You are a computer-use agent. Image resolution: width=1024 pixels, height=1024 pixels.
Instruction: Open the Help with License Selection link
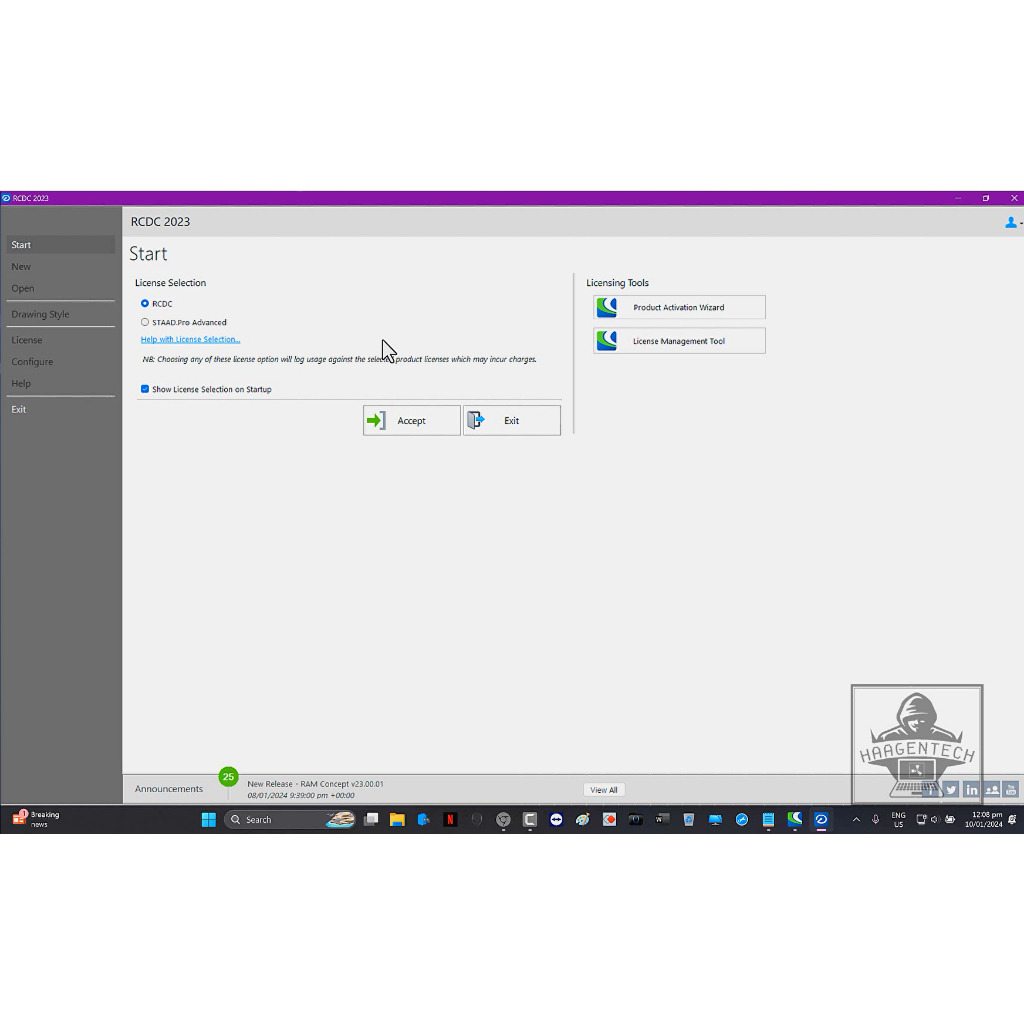(x=190, y=340)
